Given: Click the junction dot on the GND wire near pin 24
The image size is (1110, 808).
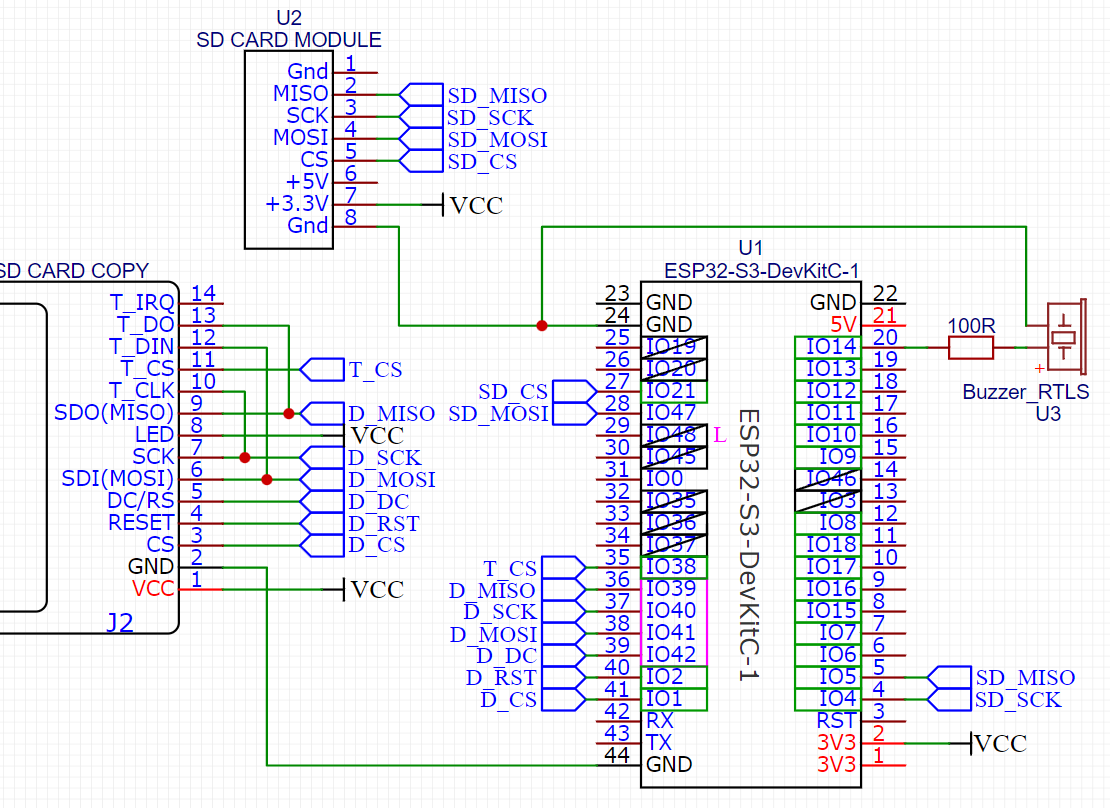Looking at the screenshot, I should (542, 326).
